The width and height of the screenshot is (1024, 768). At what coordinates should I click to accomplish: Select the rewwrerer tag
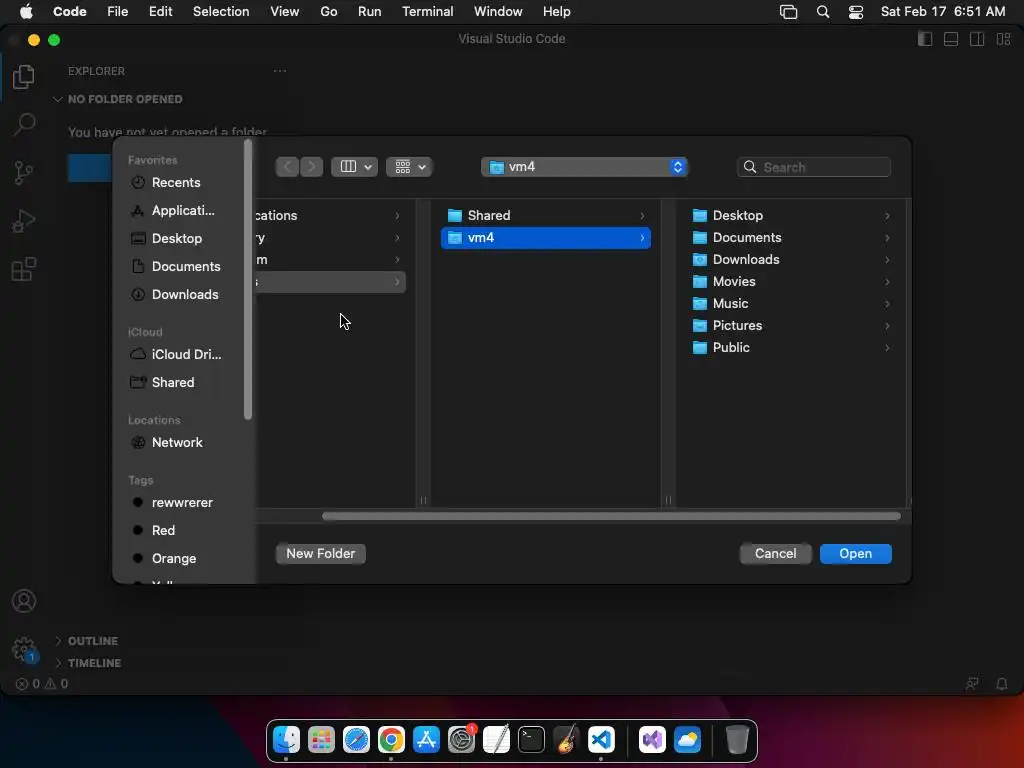pos(182,502)
